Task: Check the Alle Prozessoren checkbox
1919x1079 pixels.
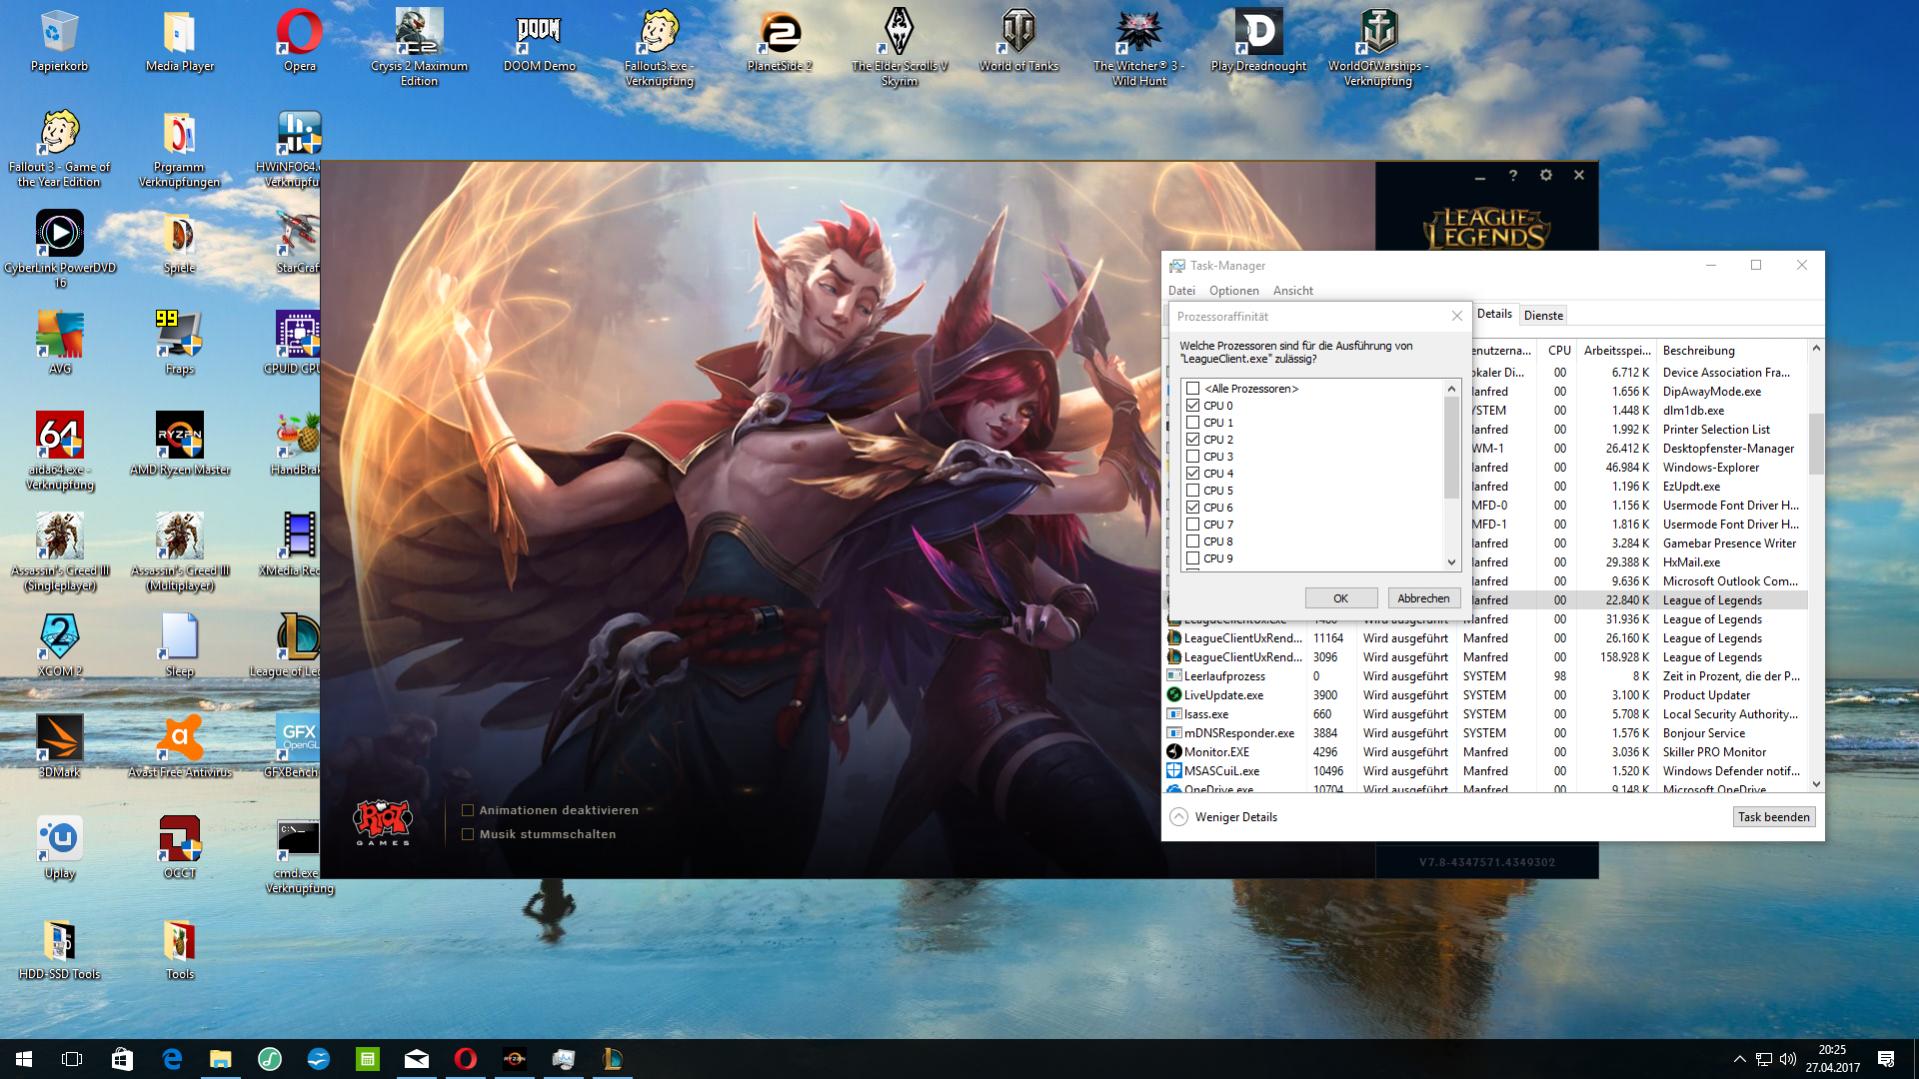Action: click(x=1192, y=388)
